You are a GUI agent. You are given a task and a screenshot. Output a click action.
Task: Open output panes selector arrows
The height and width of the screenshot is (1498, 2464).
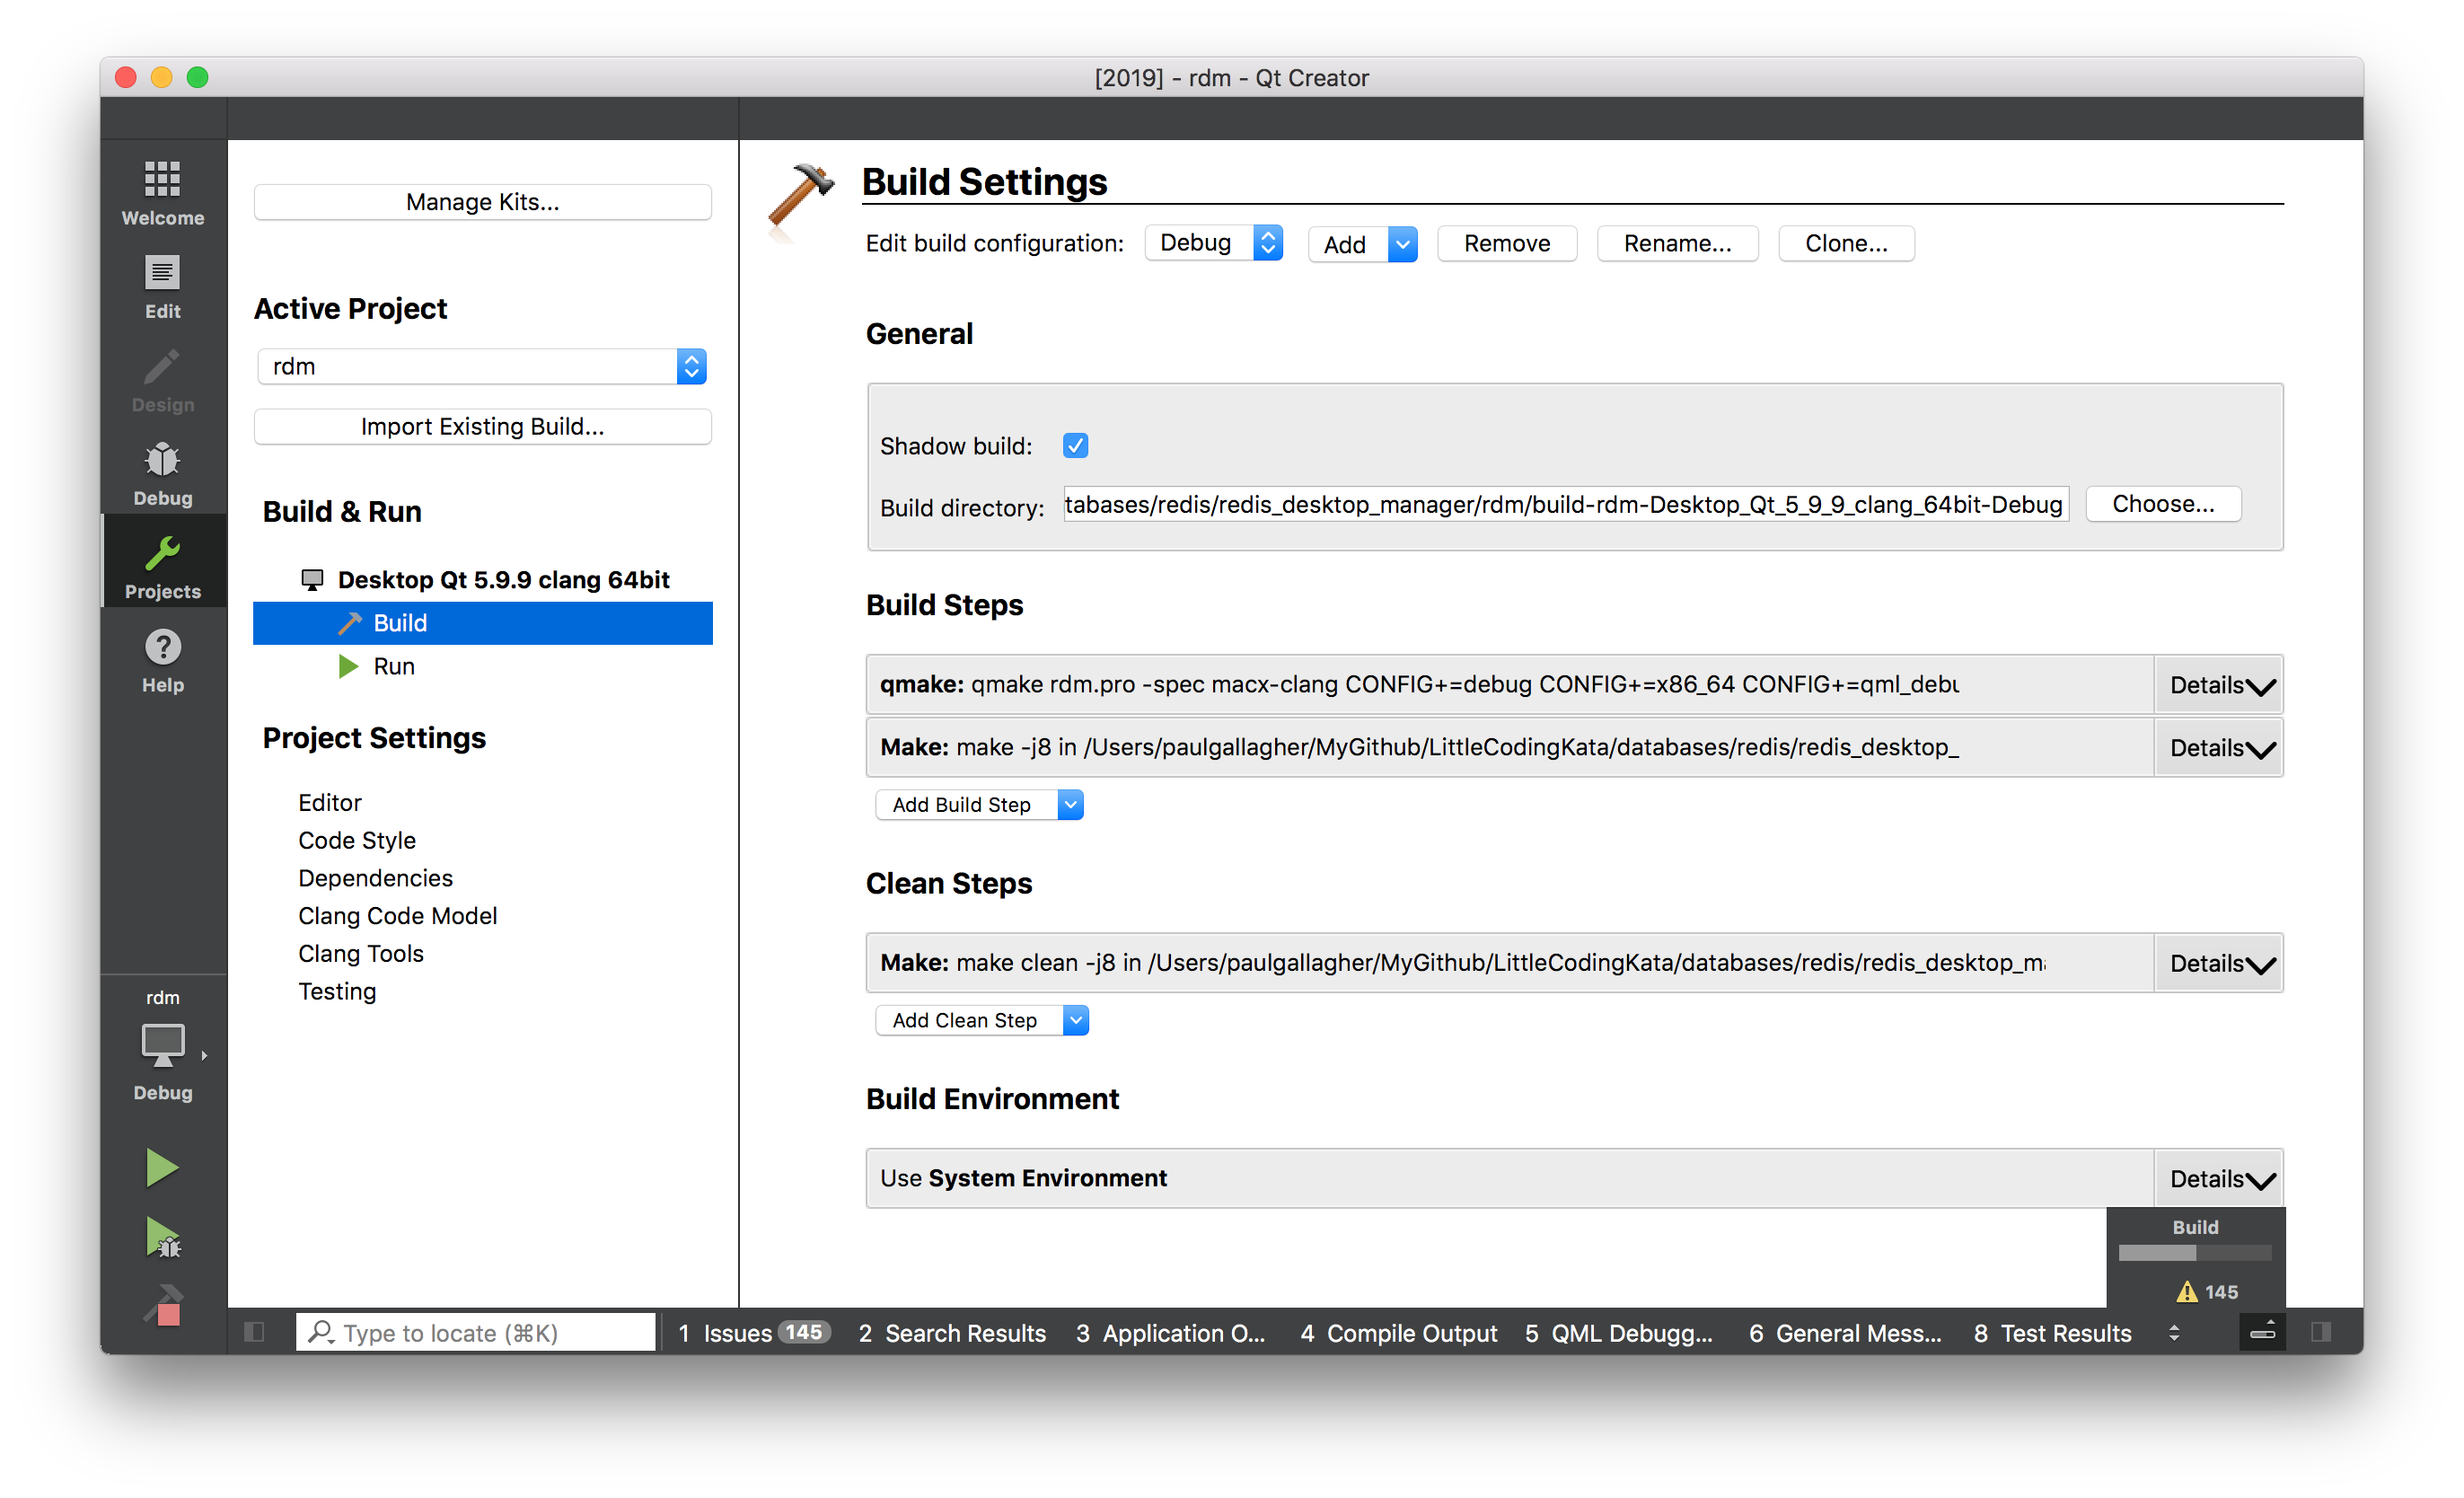(x=2174, y=1332)
